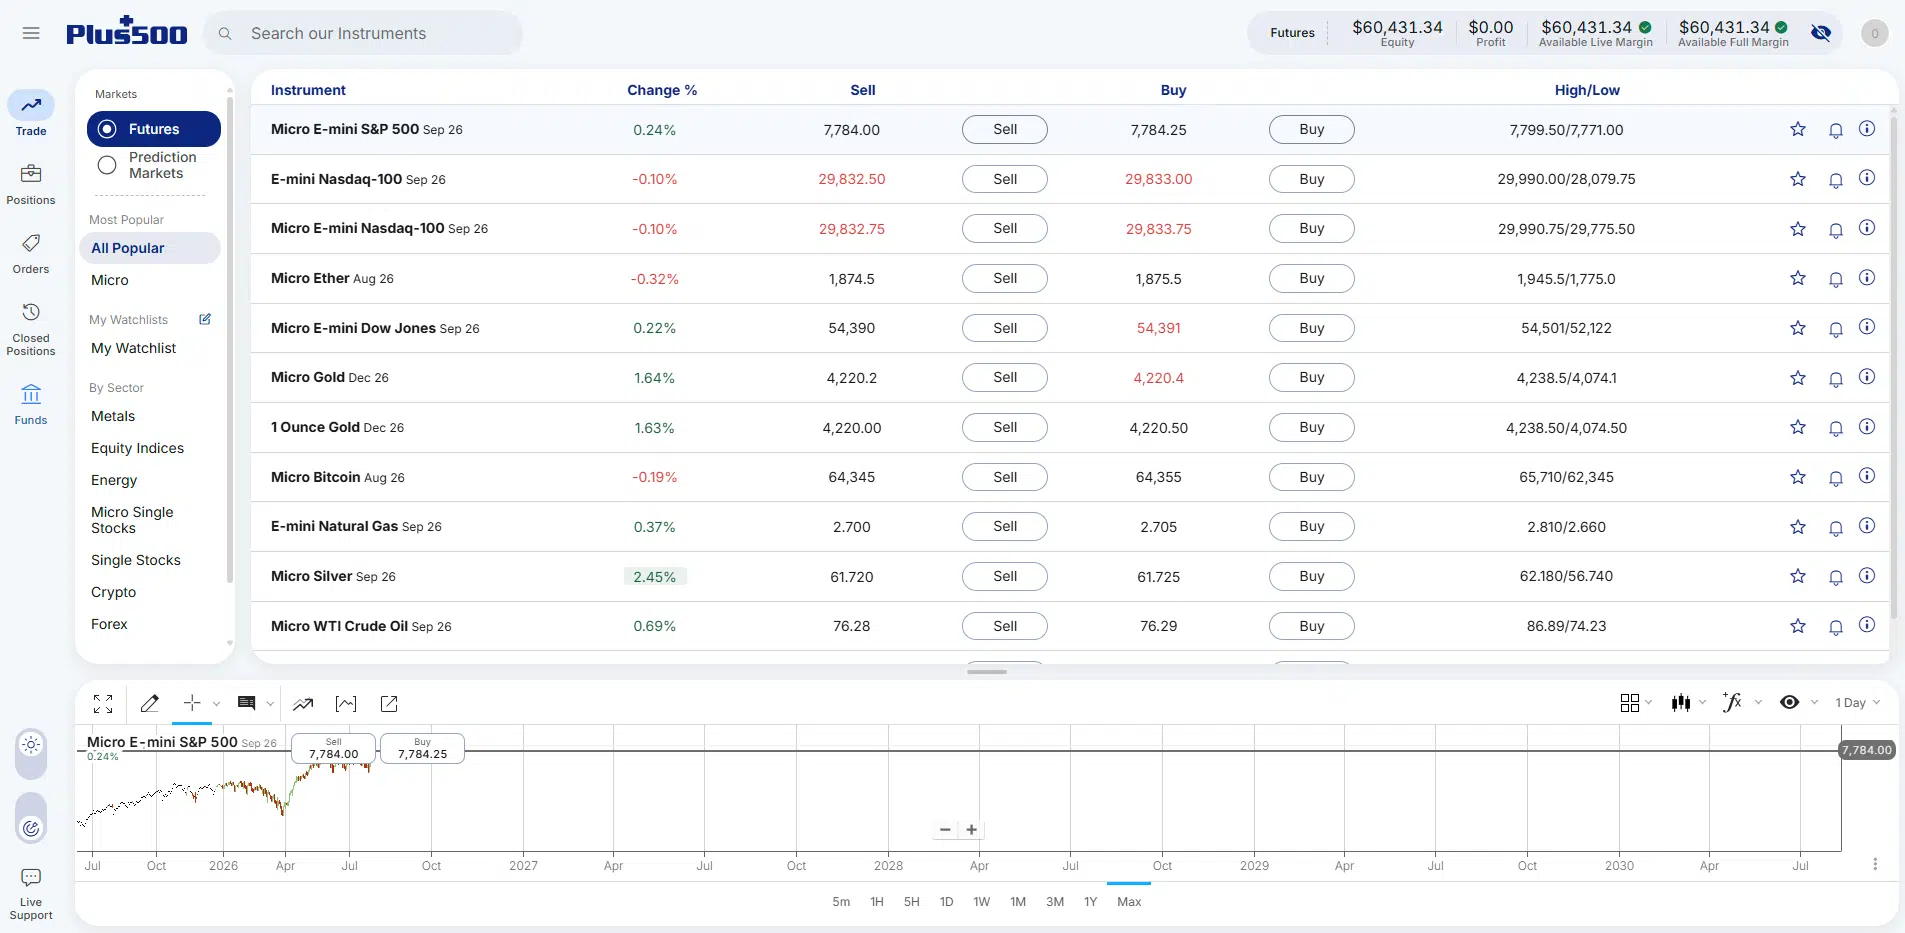The height and width of the screenshot is (933, 1905).
Task: Select the Crypto sector
Action: [113, 592]
